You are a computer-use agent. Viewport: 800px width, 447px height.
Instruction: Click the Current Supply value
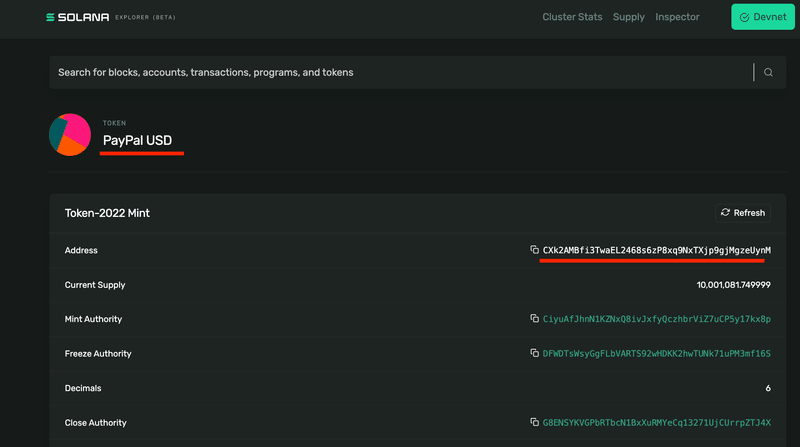pyautogui.click(x=733, y=285)
